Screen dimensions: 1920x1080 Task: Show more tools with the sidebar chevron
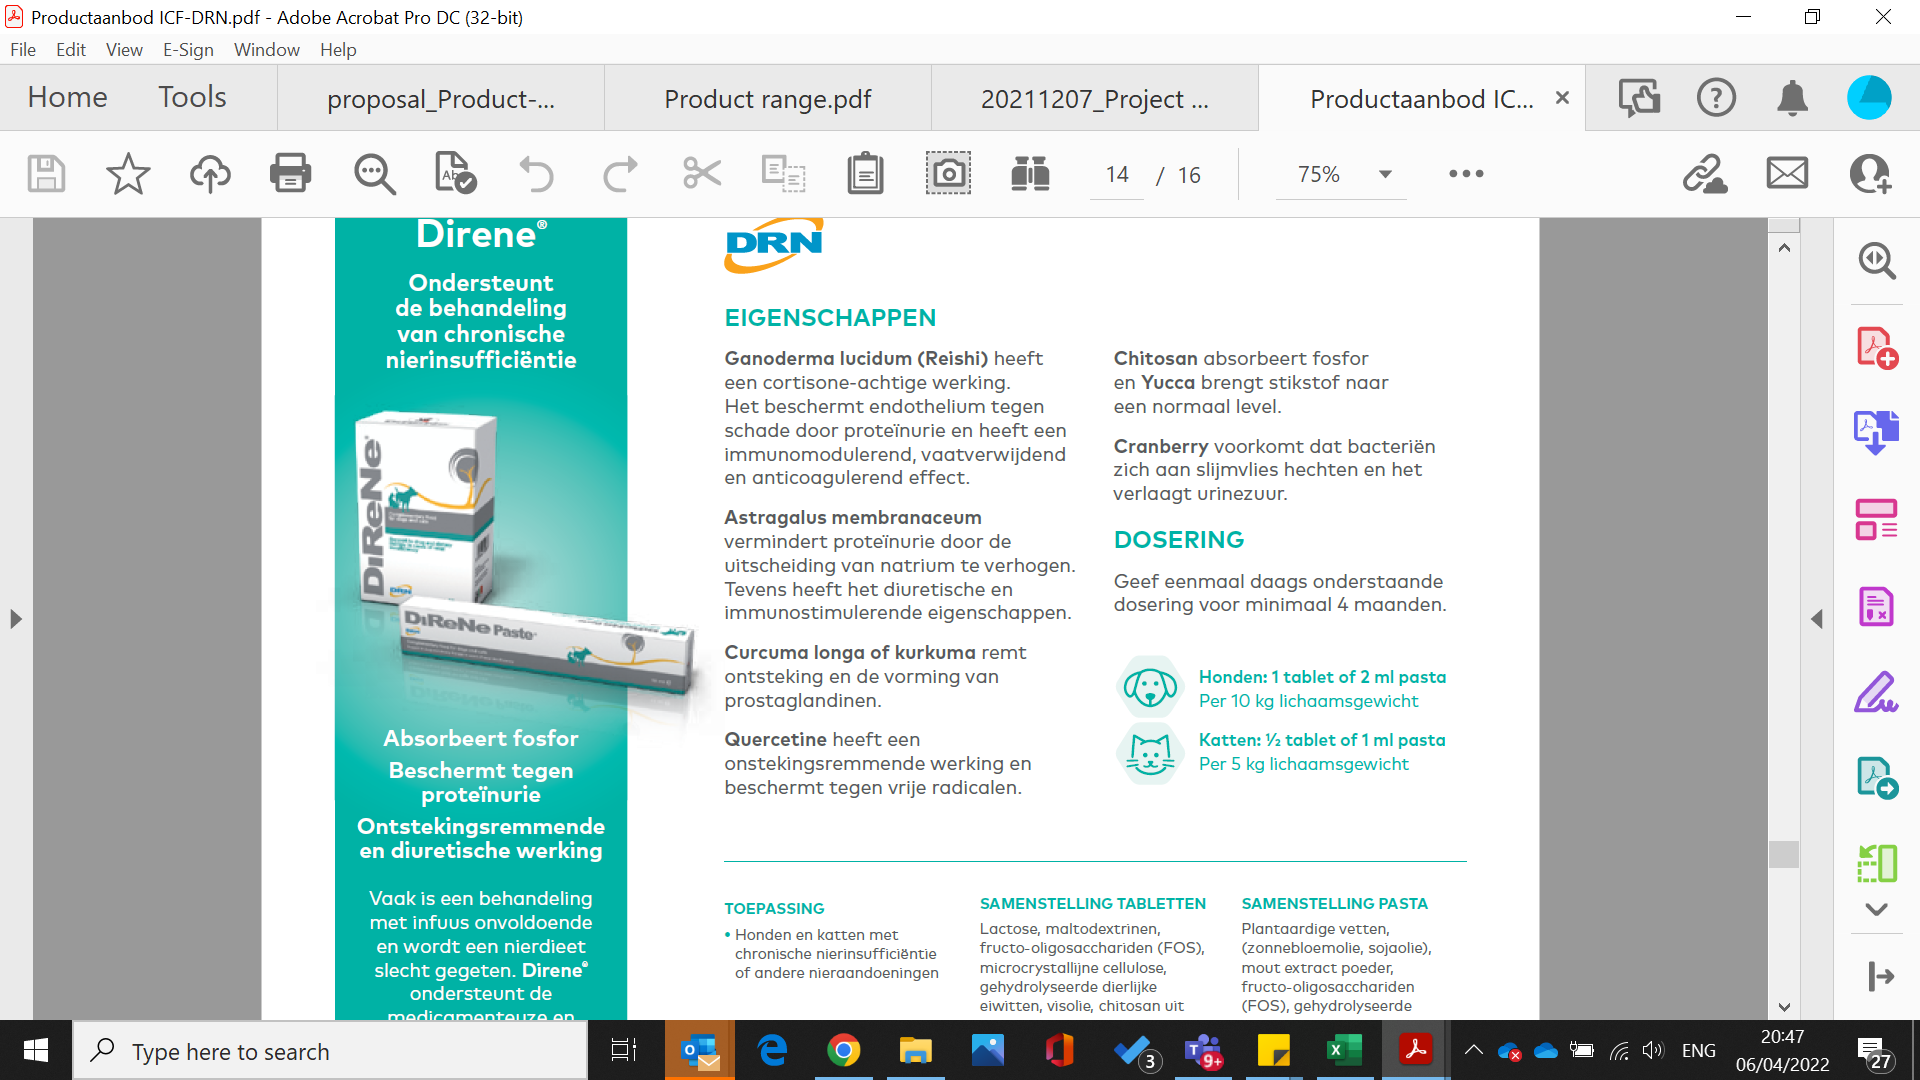click(x=1876, y=909)
